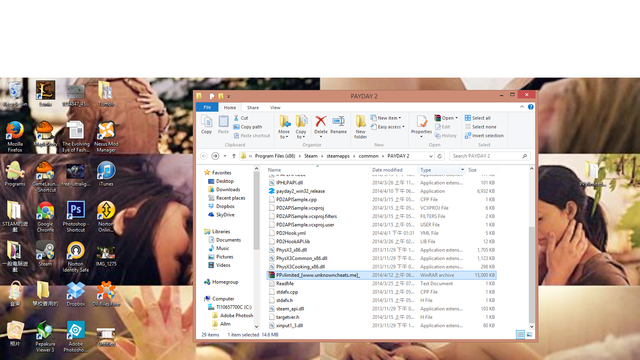640x360 pixels.
Task: Select Norton Identity Safe desktop icon
Action: [76, 257]
